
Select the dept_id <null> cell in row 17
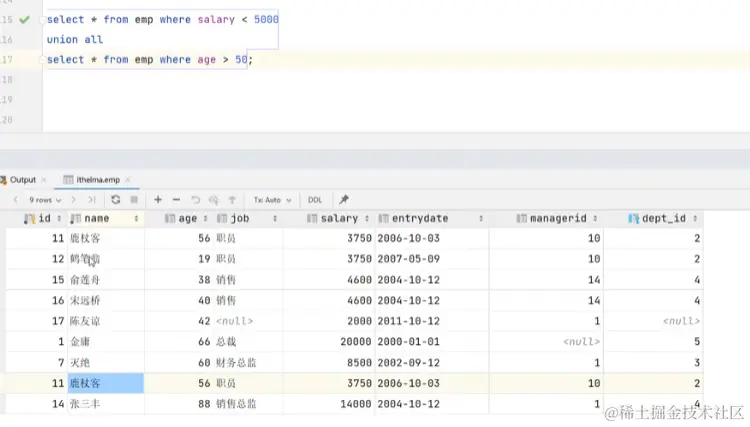pyautogui.click(x=653, y=321)
